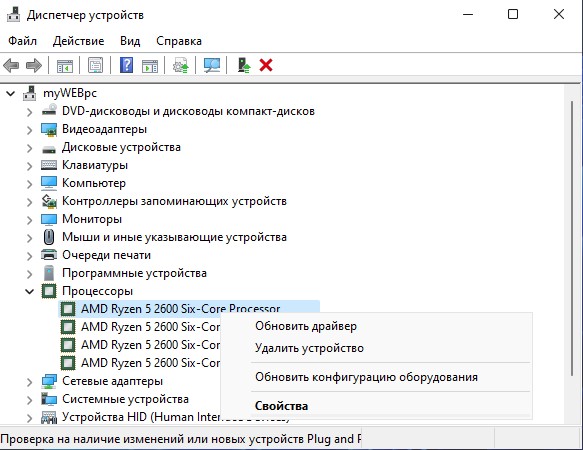Click the Видеоадаптеры display adapter icon
This screenshot has width=583, height=450.
(x=49, y=129)
